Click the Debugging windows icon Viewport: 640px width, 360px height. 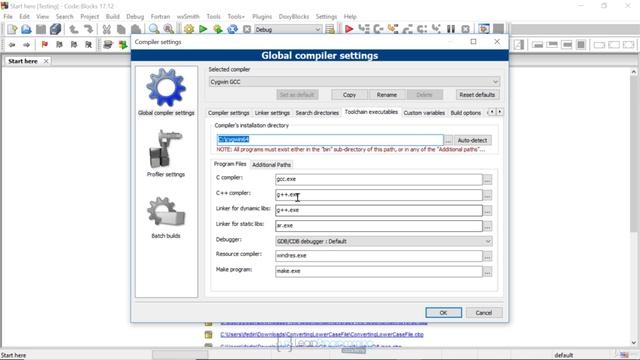[484, 29]
